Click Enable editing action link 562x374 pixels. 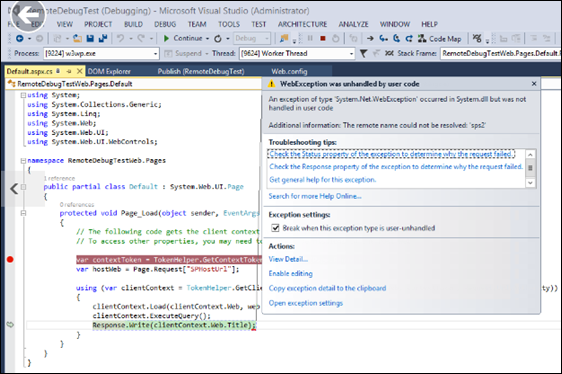[x=291, y=274]
